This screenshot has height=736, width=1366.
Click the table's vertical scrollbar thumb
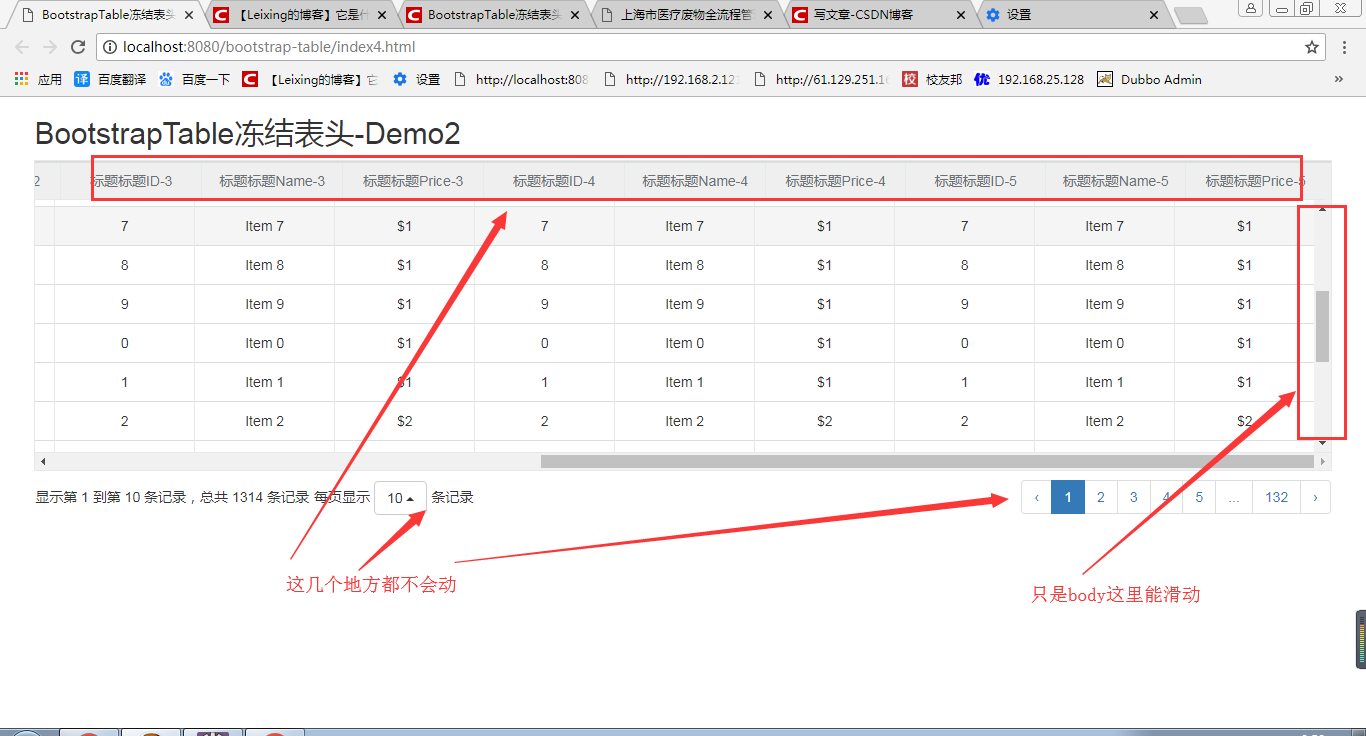coord(1322,326)
